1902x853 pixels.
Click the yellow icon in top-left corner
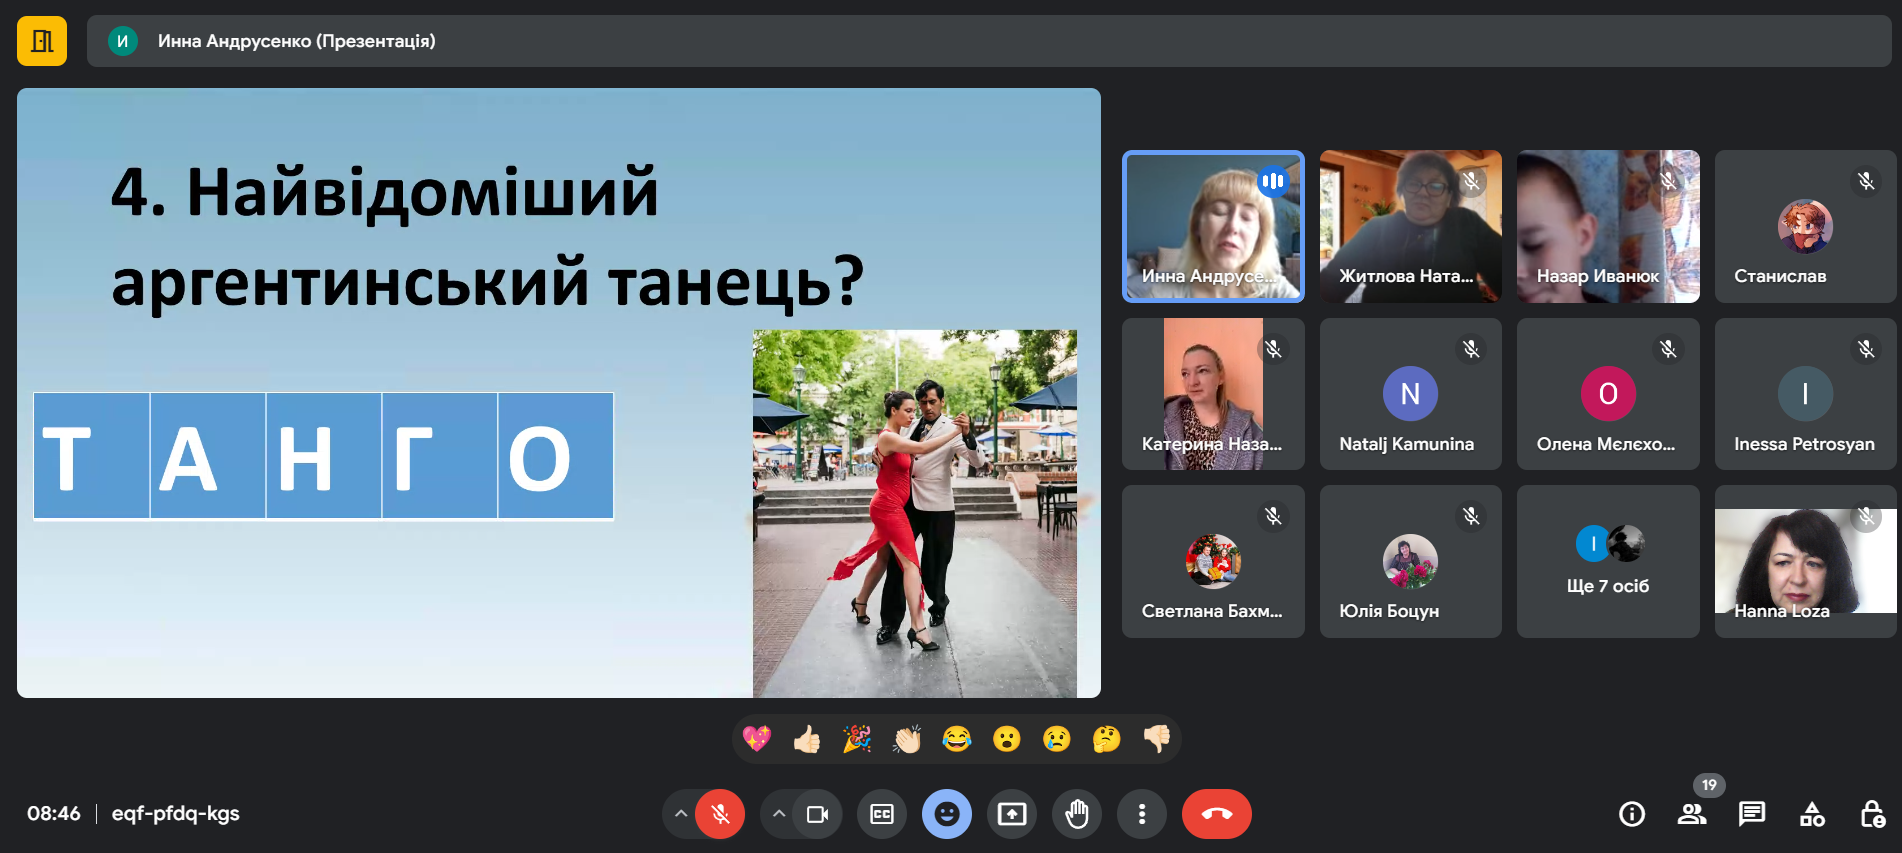(x=42, y=41)
